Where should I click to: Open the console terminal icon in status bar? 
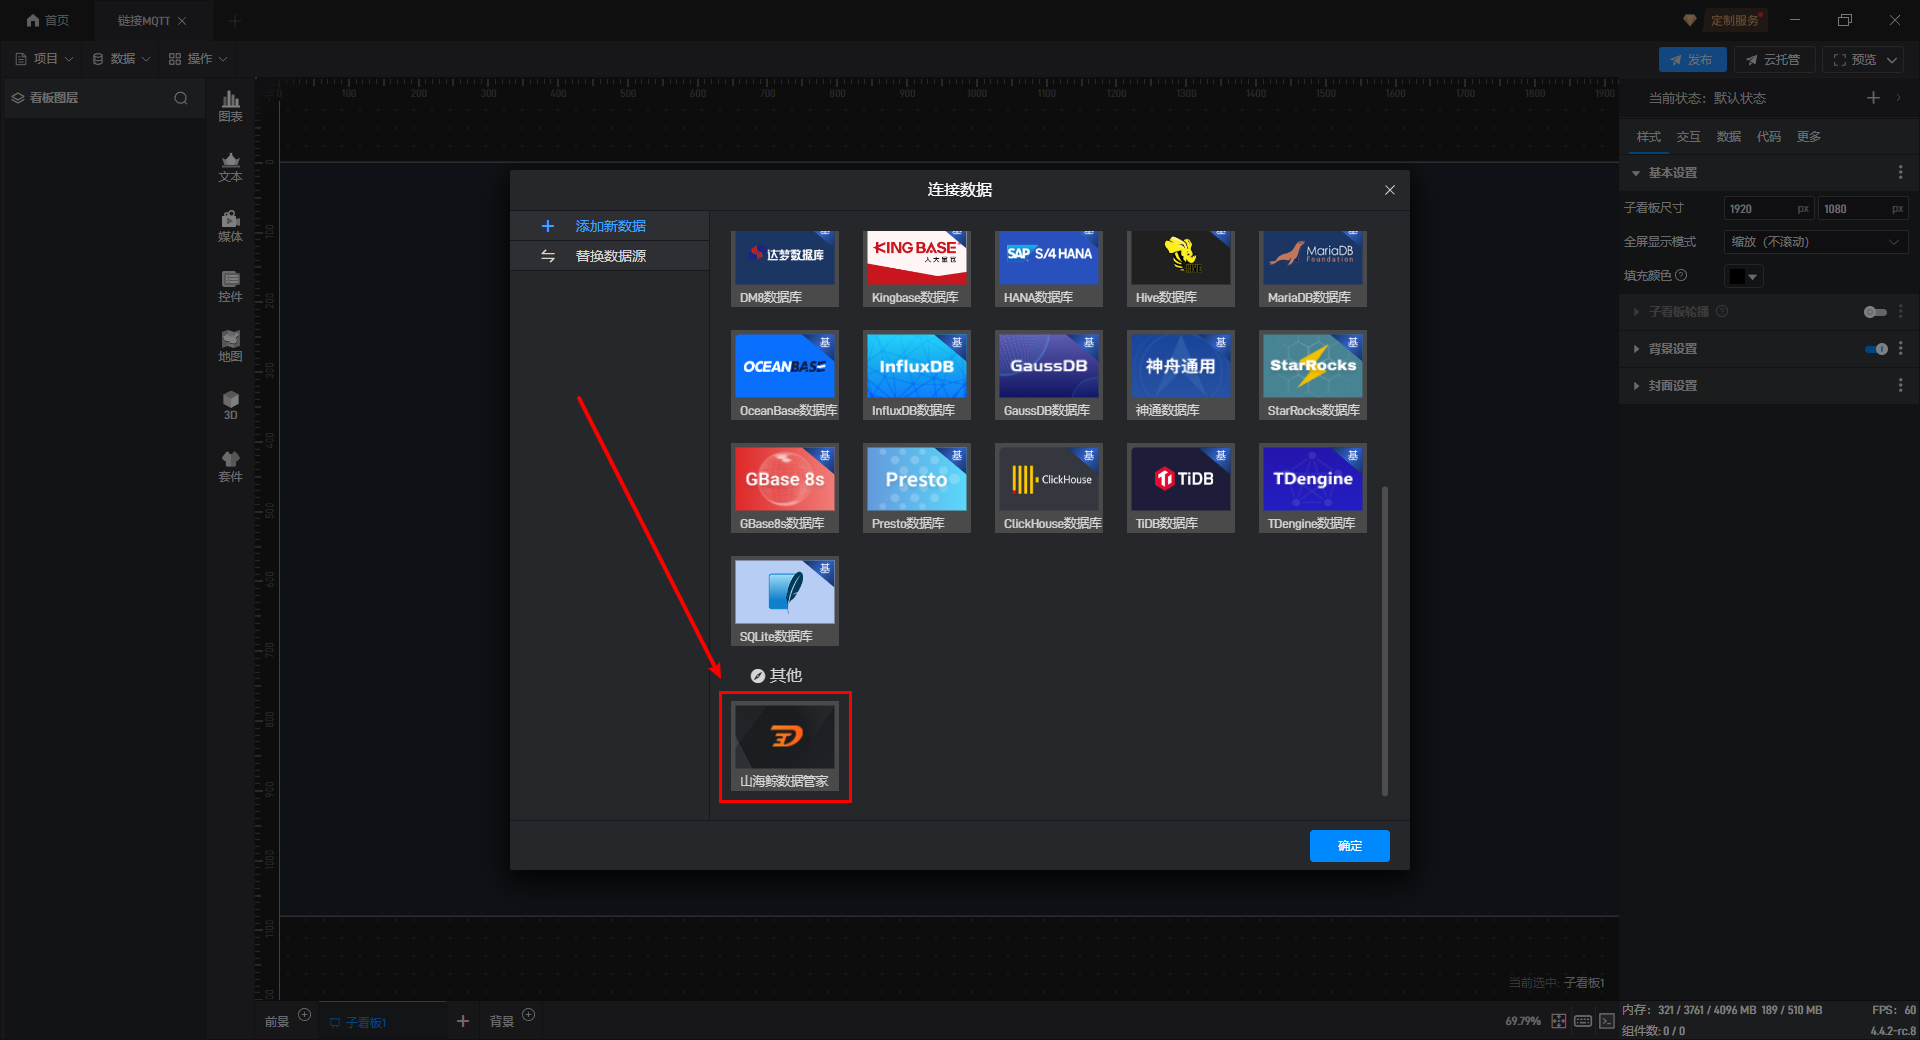(1607, 1021)
